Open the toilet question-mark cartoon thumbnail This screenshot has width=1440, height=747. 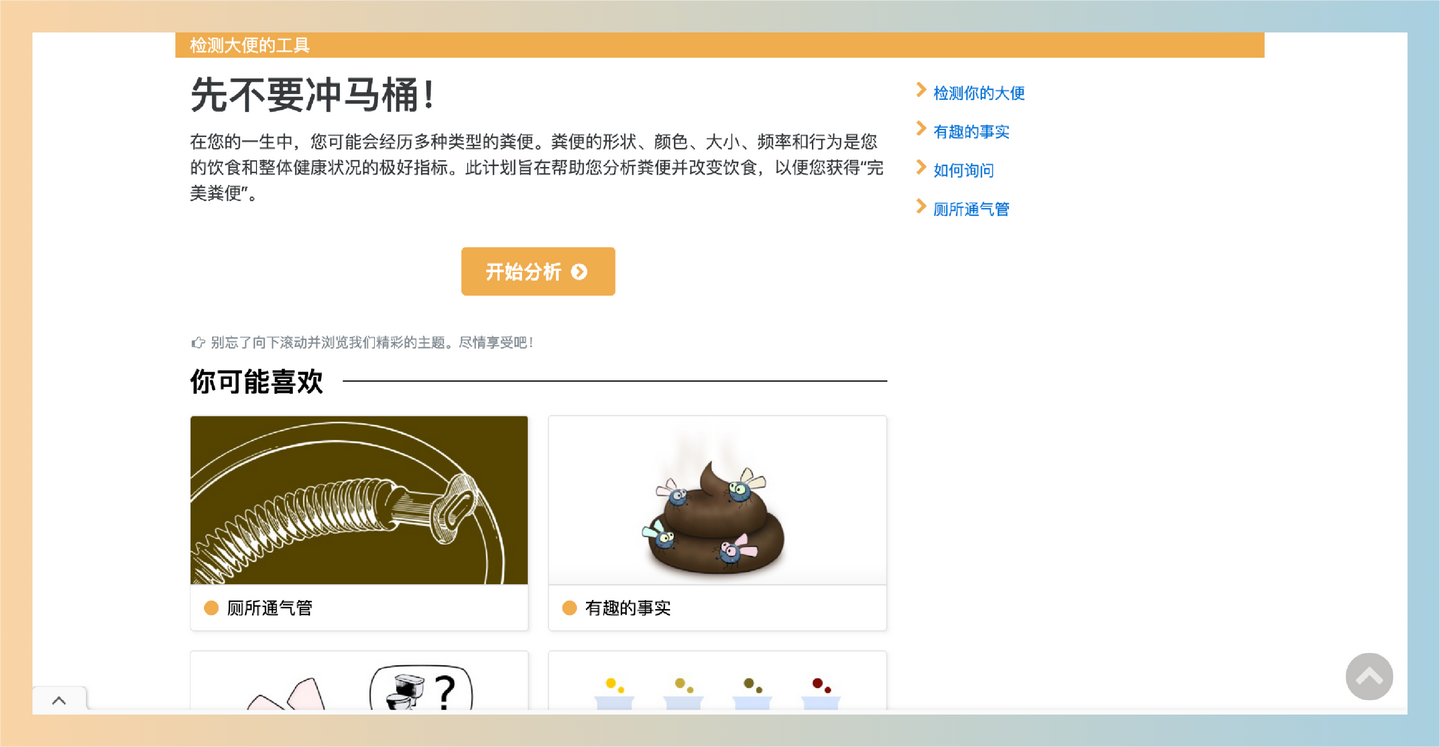359,682
